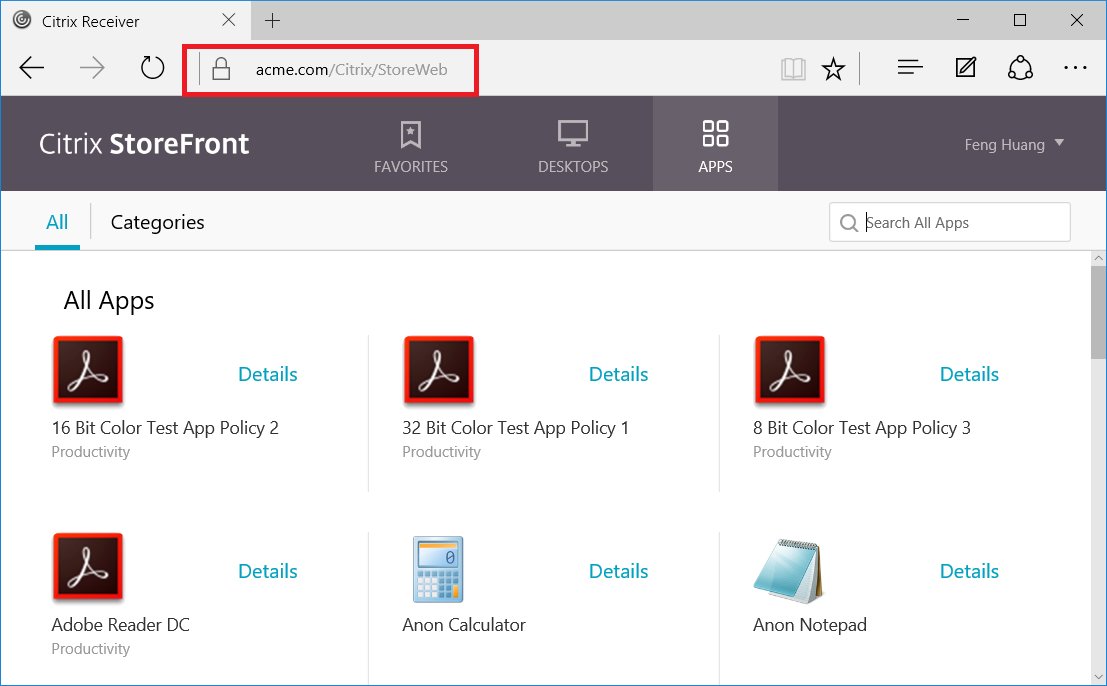This screenshot has width=1107, height=686.
Task: Click the 32 Bit Color Test App Policy 1 icon
Action: tap(438, 370)
